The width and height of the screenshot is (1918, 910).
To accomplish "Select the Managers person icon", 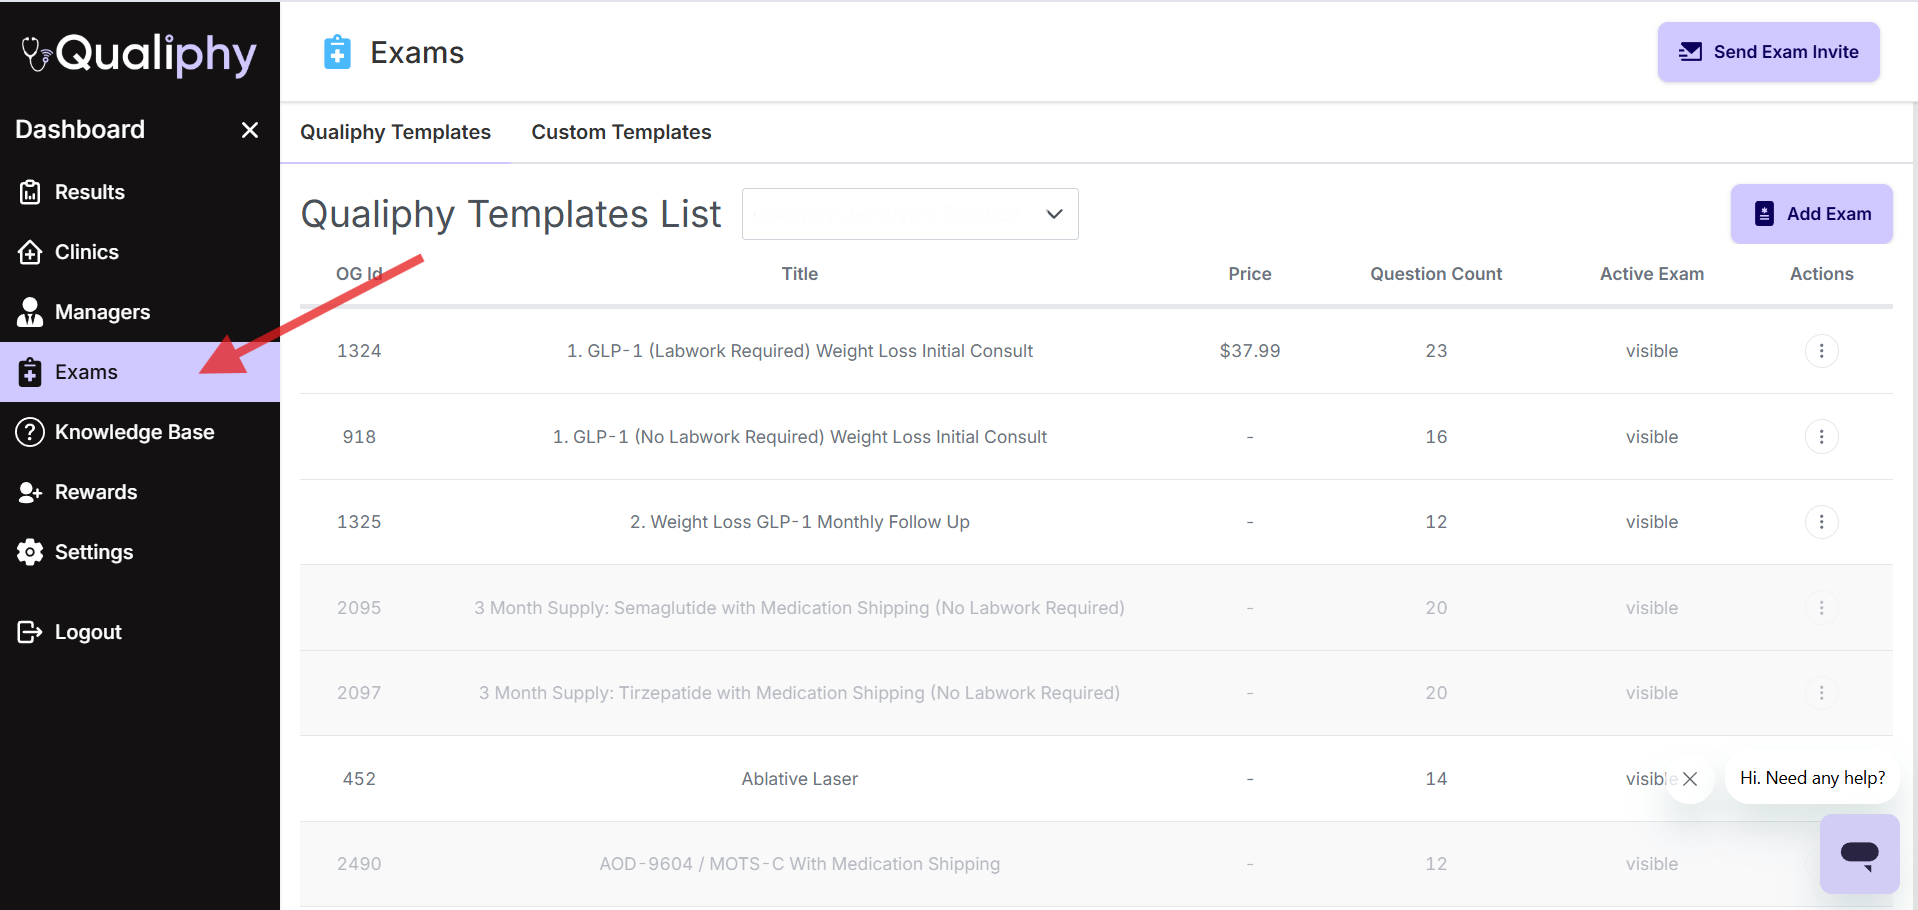I will point(30,312).
